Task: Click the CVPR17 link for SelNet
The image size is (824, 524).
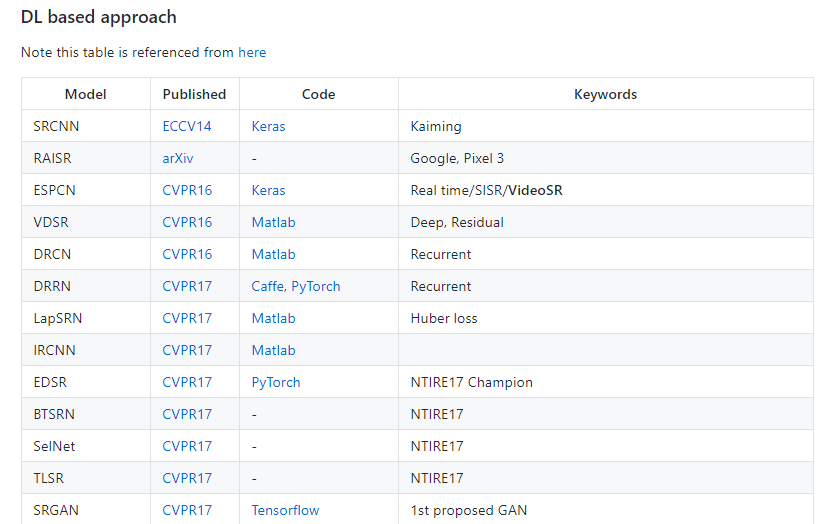Action: [x=187, y=446]
